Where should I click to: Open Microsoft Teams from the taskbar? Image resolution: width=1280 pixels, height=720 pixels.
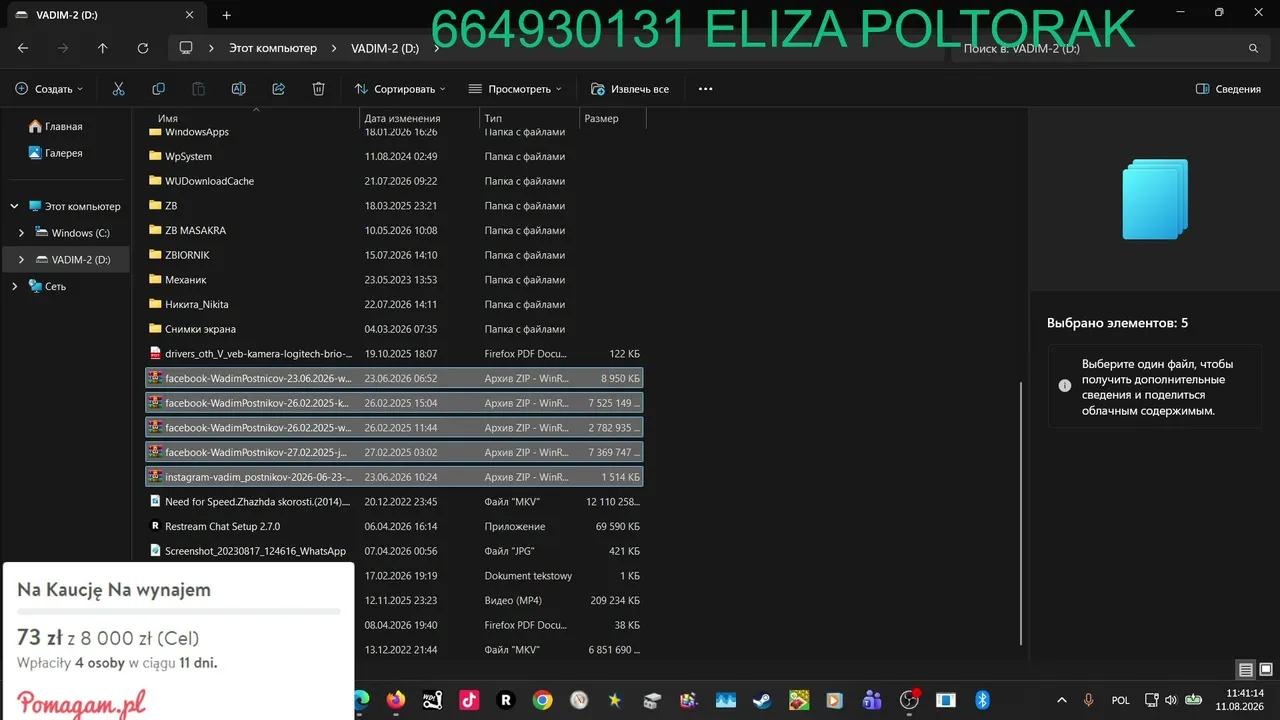coord(872,700)
